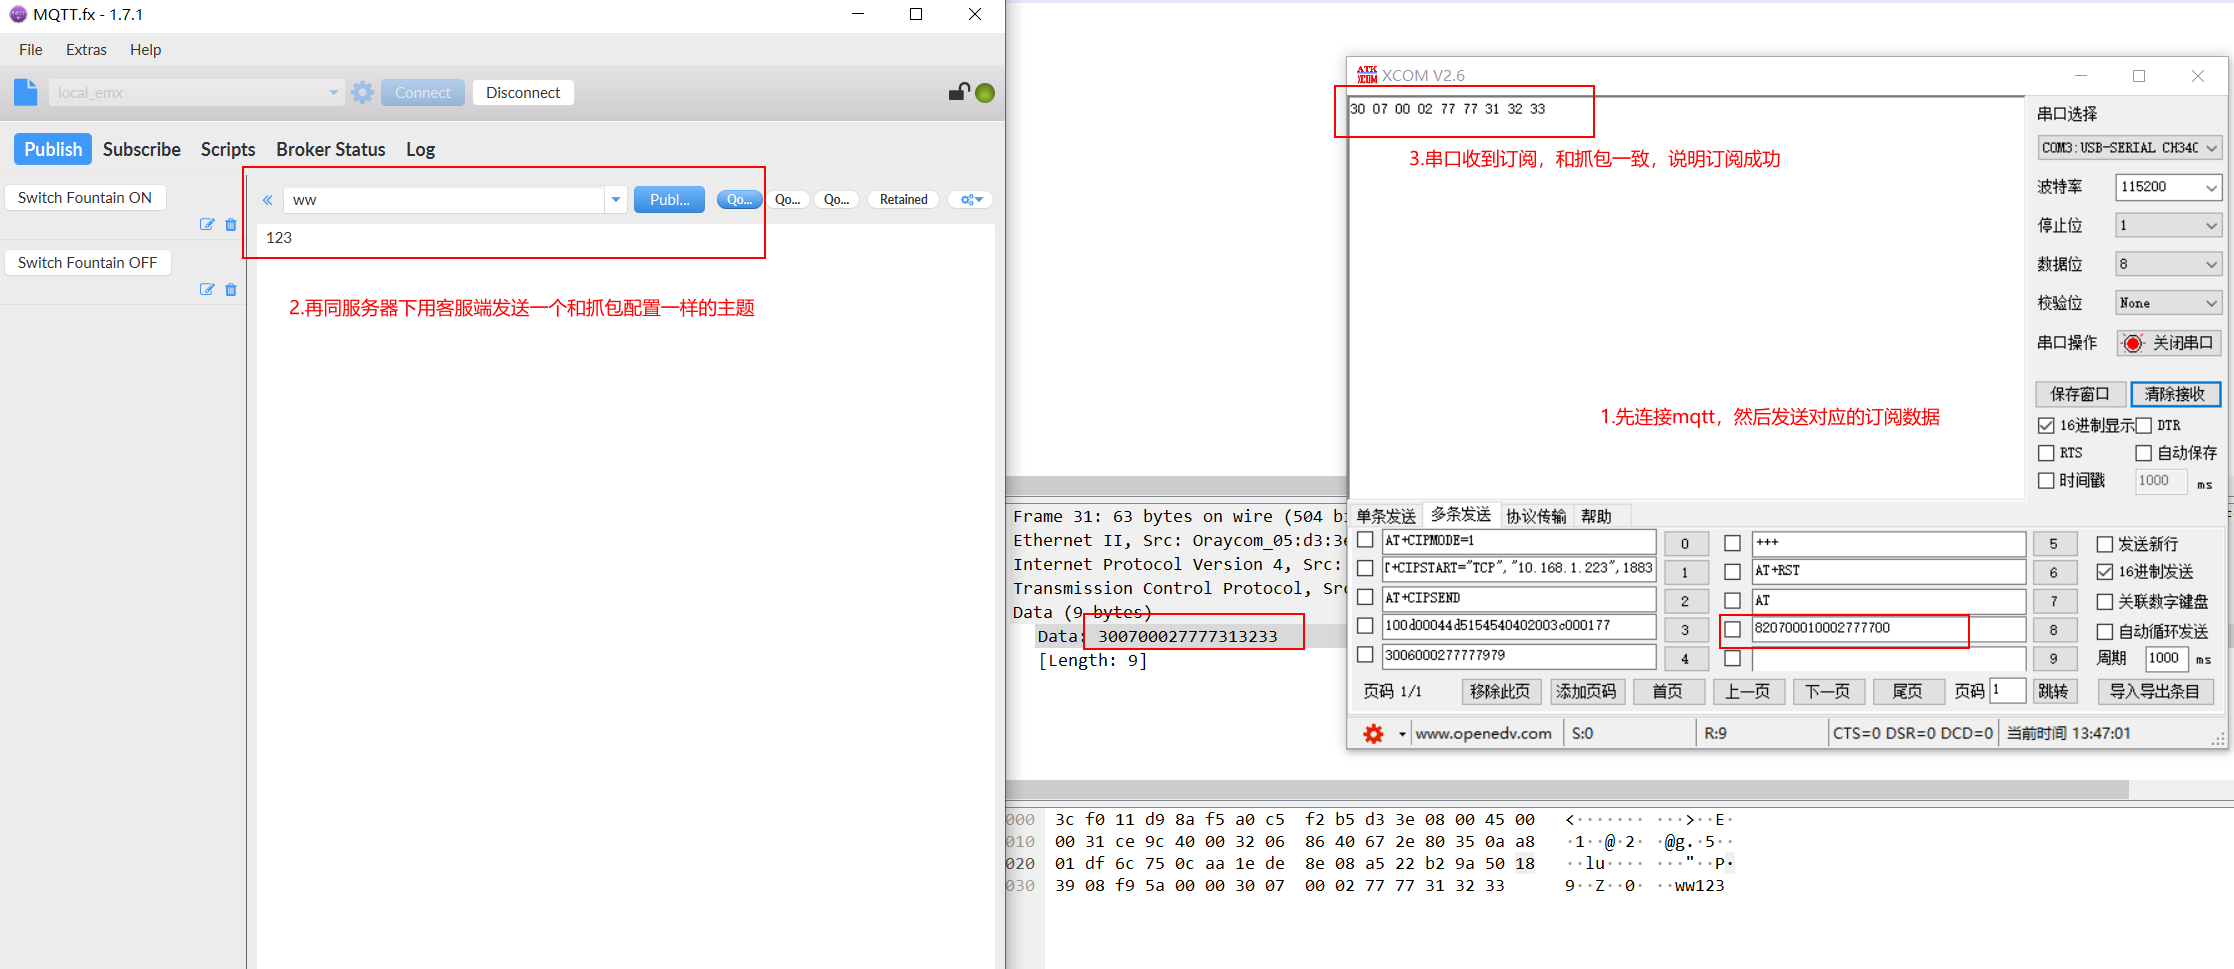Image resolution: width=2234 pixels, height=969 pixels.
Task: Open the Extras menu in MQTT.fx
Action: (86, 49)
